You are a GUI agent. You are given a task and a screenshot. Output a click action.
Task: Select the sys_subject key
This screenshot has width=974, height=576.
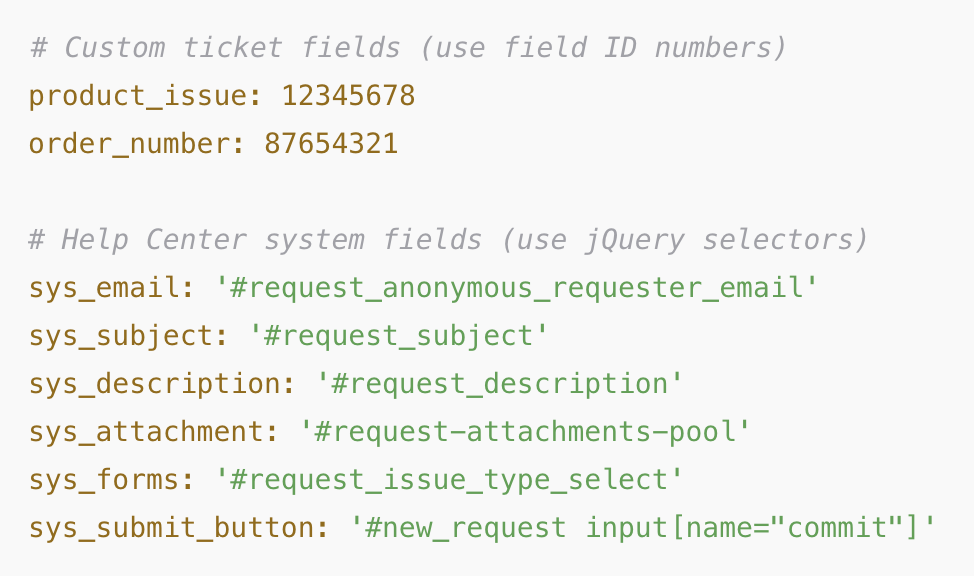pyautogui.click(x=121, y=336)
